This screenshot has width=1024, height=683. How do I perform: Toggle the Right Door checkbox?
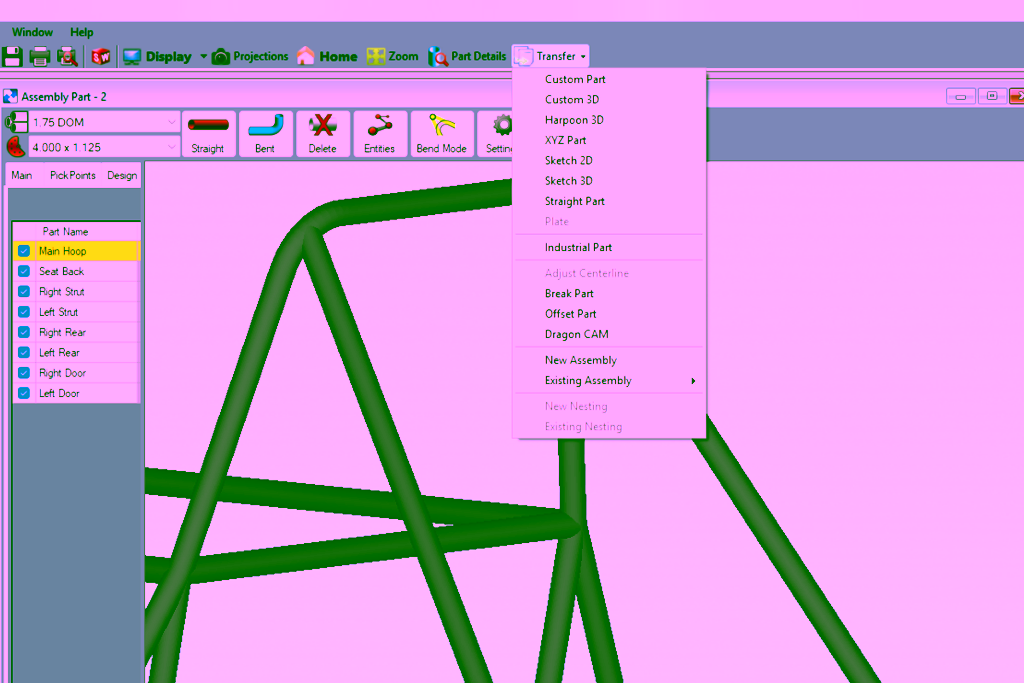[x=24, y=373]
